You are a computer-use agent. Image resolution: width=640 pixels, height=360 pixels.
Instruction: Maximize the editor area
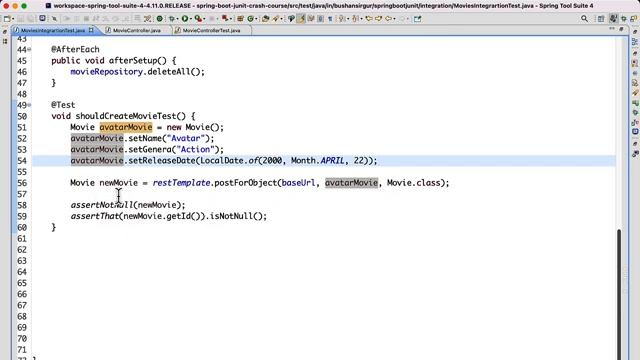tap(622, 29)
